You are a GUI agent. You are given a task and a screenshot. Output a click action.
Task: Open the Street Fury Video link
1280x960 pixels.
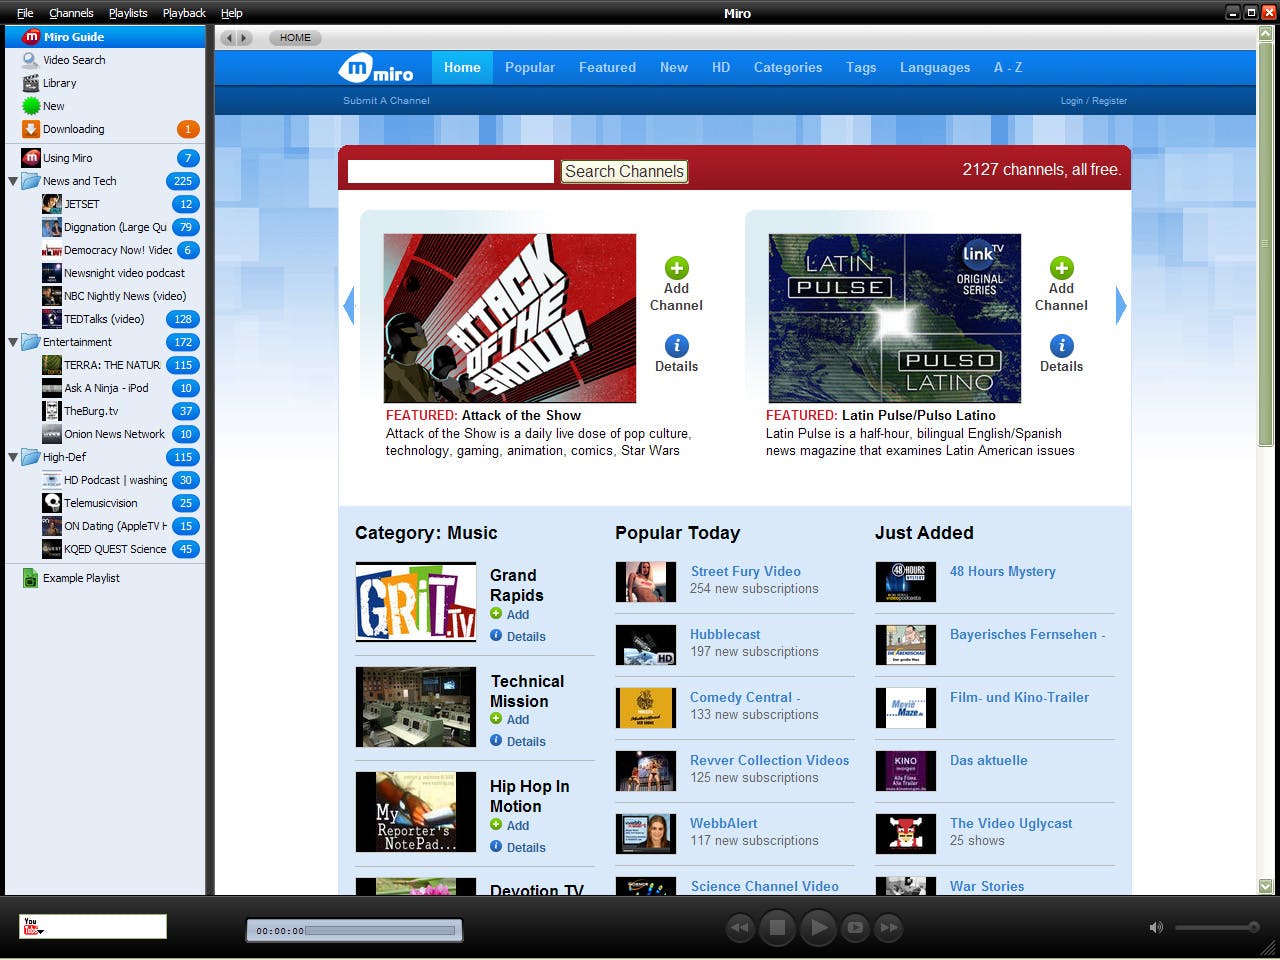746,571
